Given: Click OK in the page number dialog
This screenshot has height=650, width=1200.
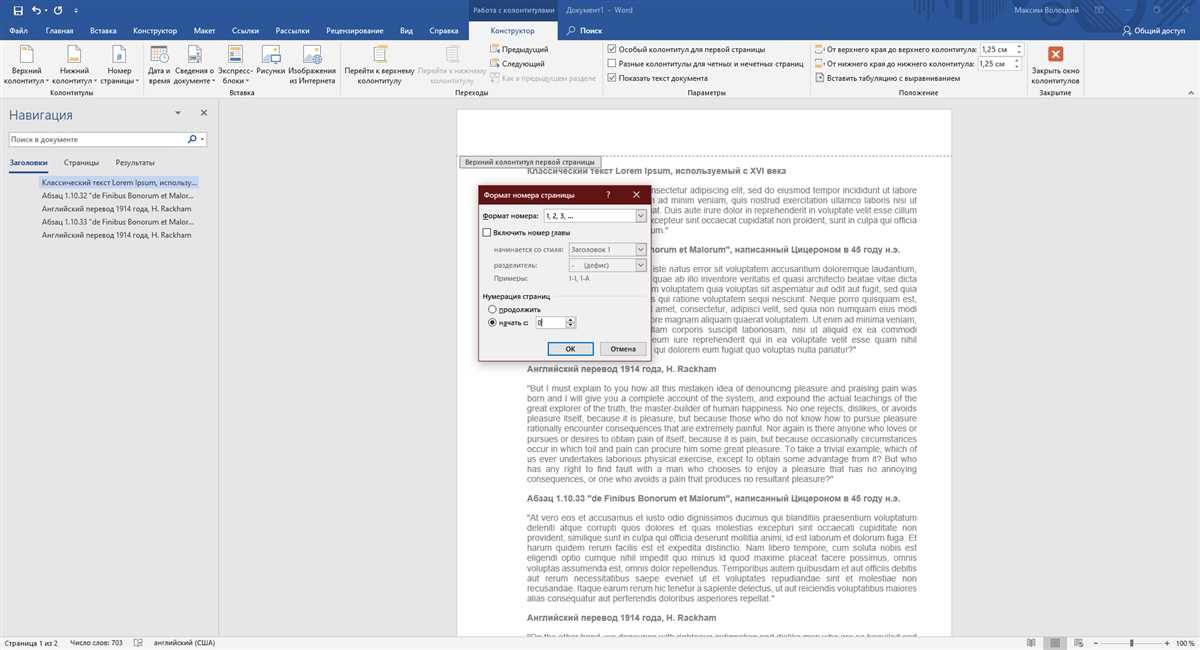Looking at the screenshot, I should (571, 349).
